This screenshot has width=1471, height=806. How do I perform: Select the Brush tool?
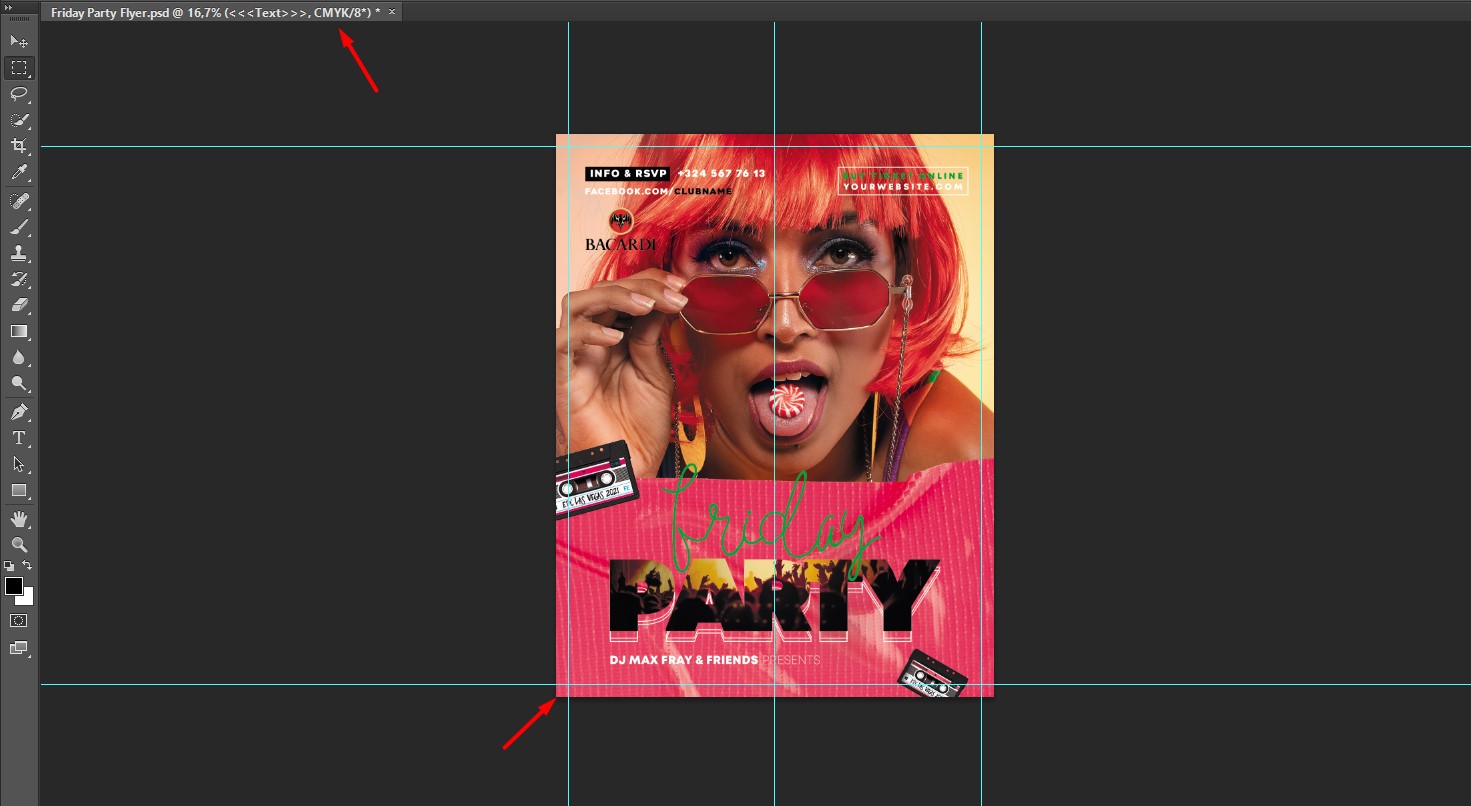click(x=19, y=227)
